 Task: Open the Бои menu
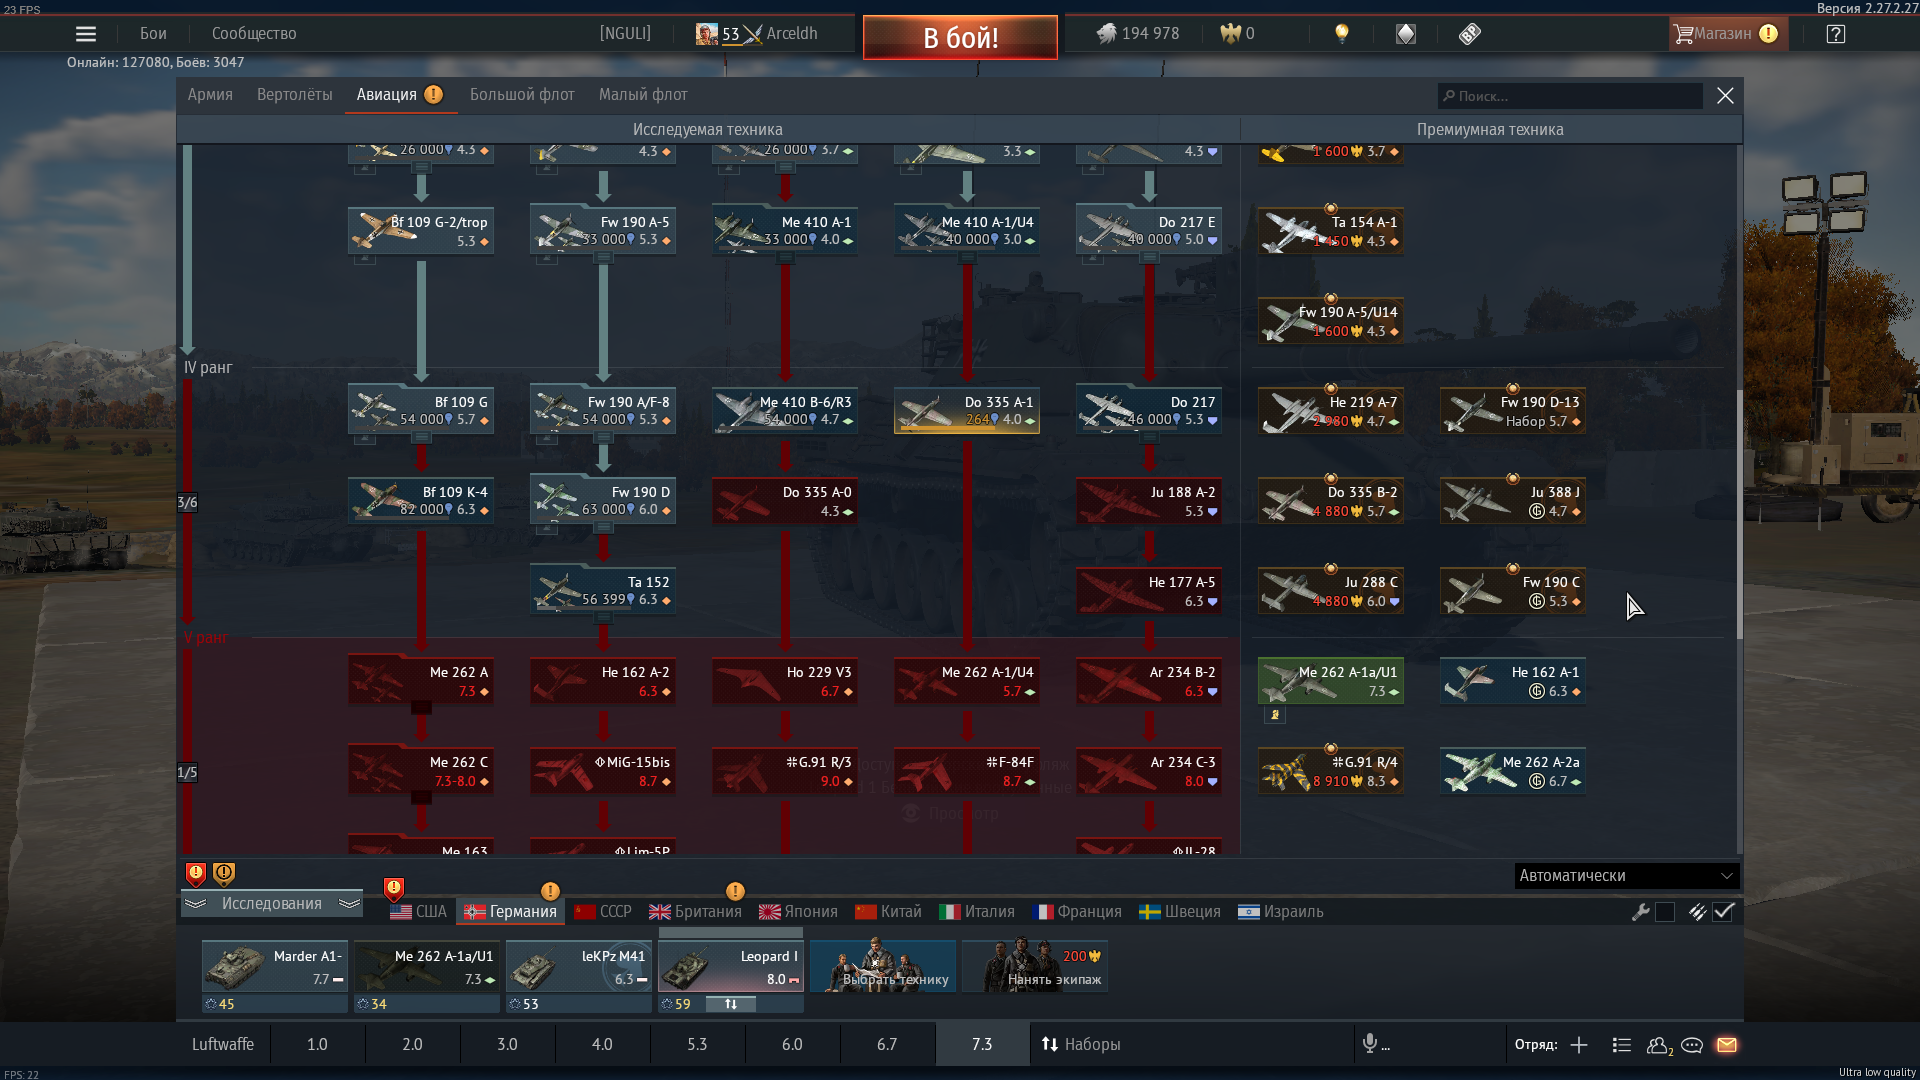coord(153,34)
